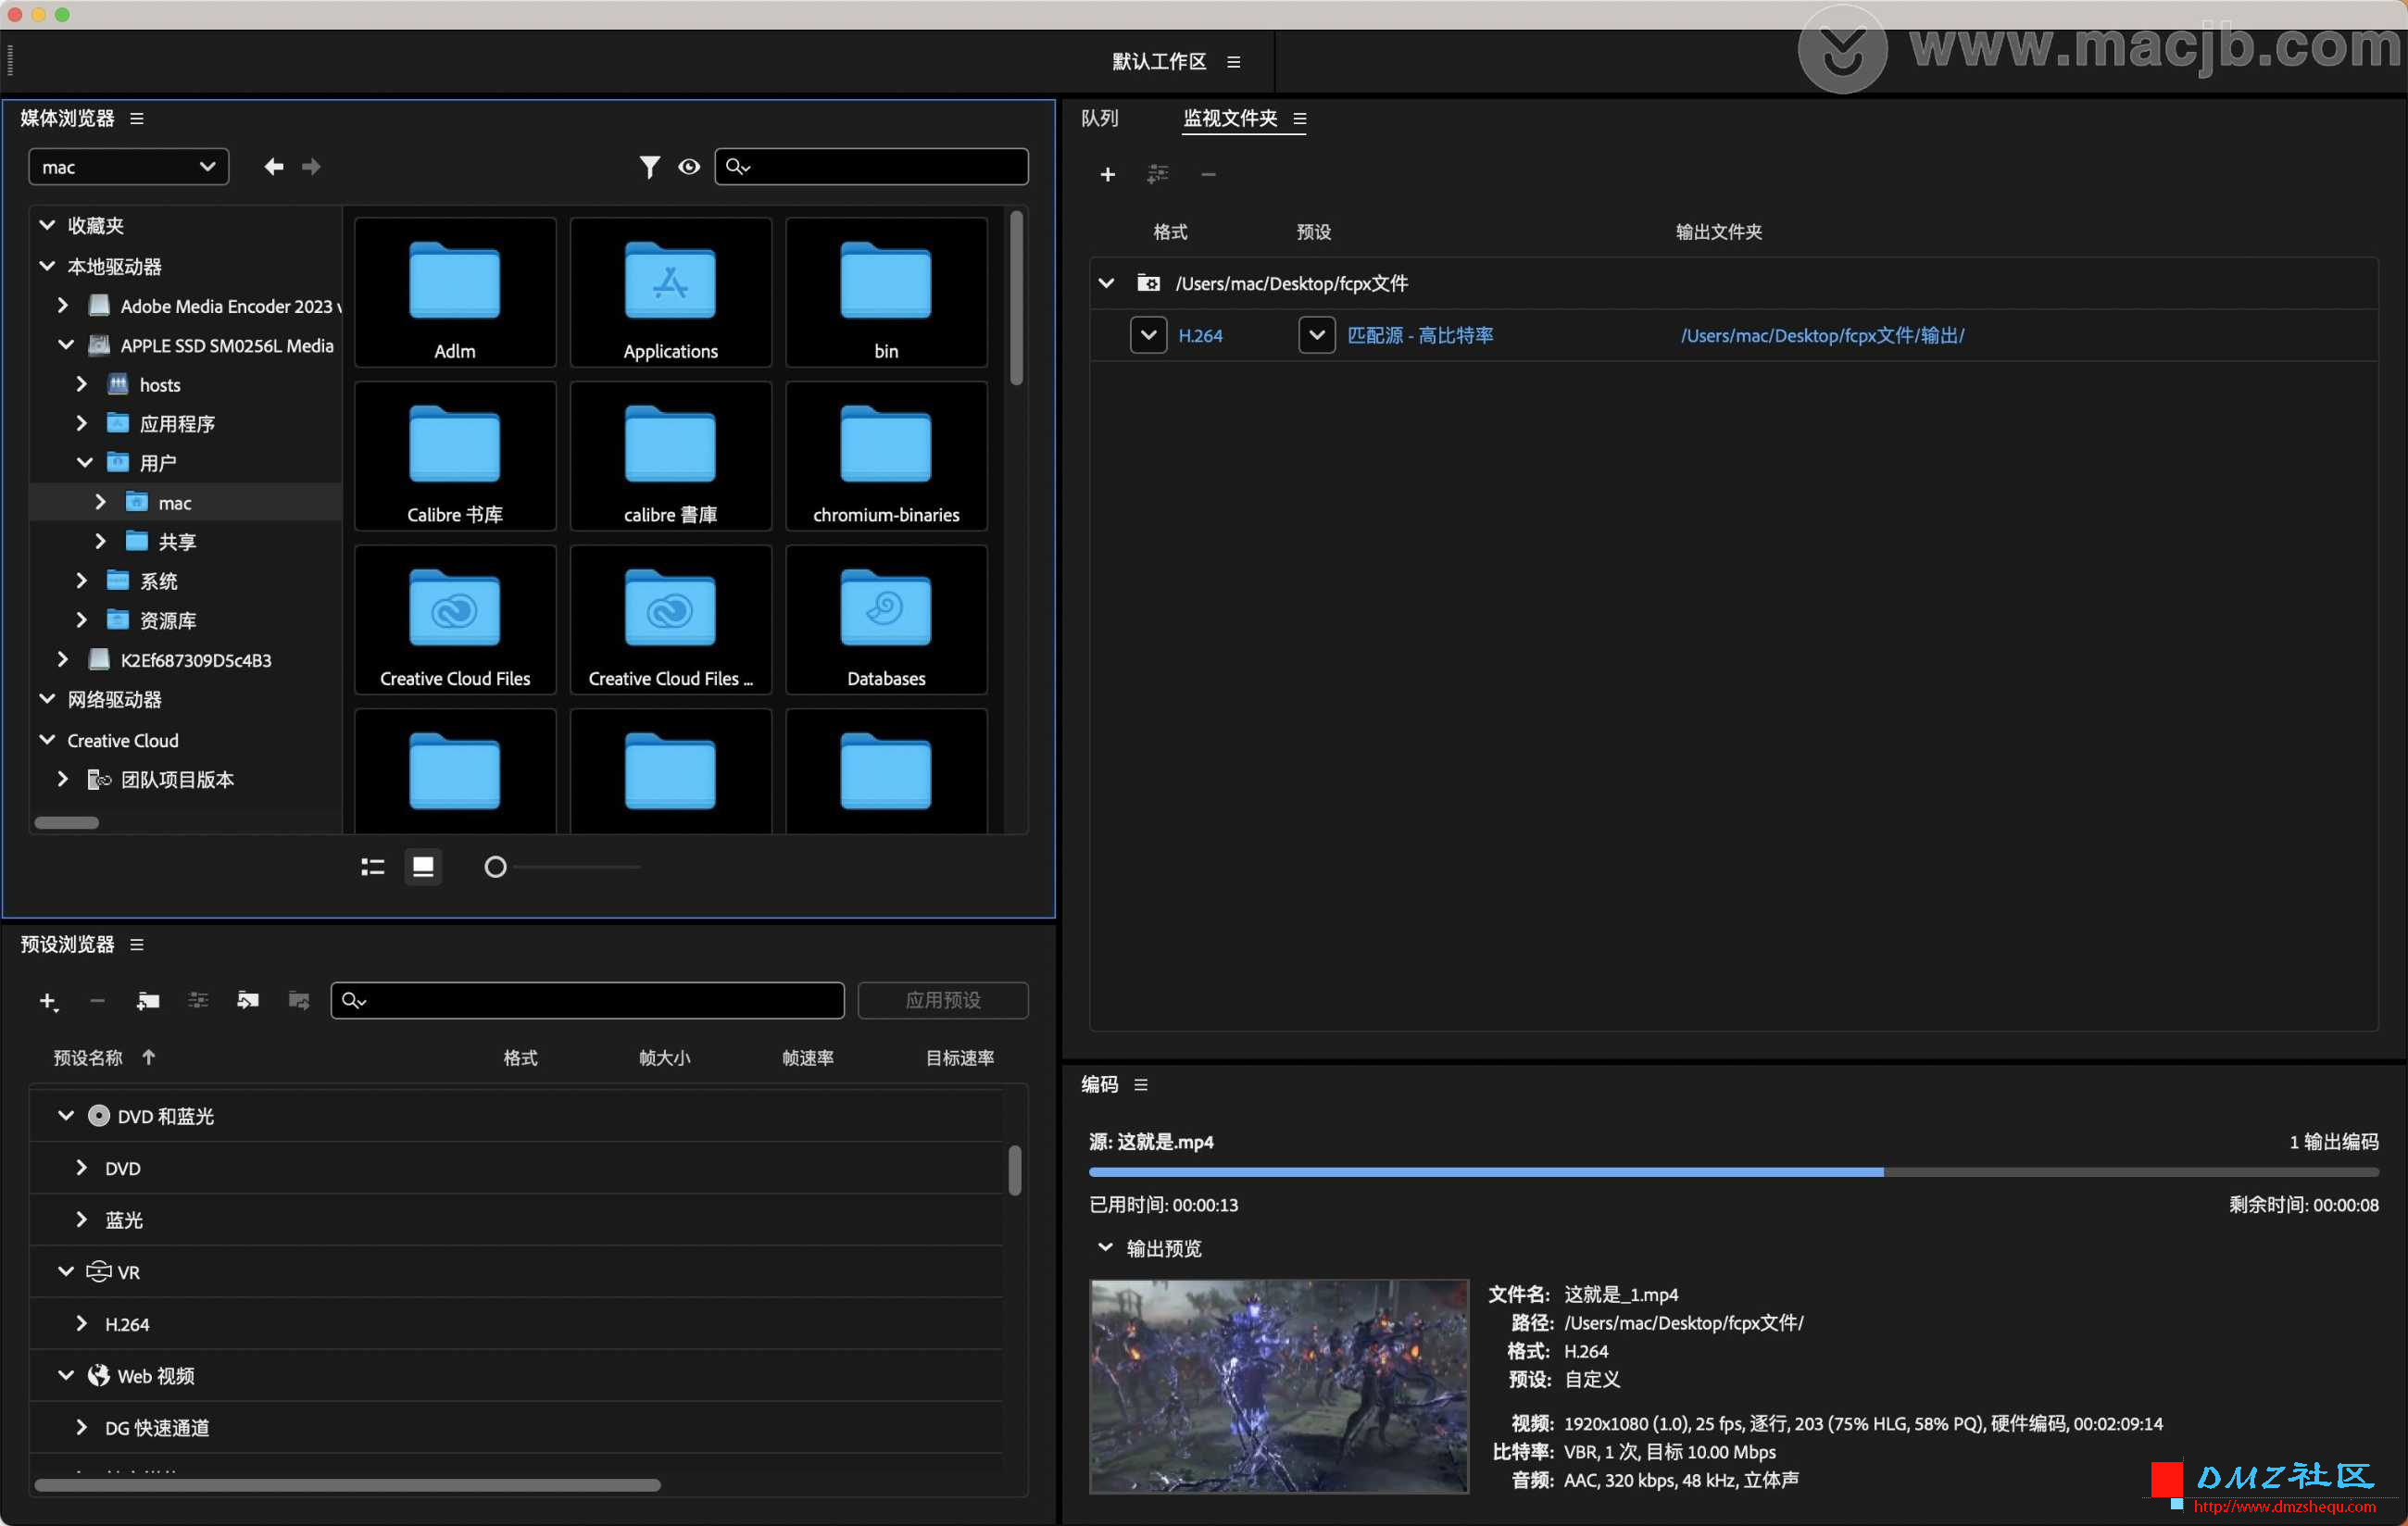Go forward in the media browser
The height and width of the screenshot is (1526, 2408).
click(x=311, y=166)
